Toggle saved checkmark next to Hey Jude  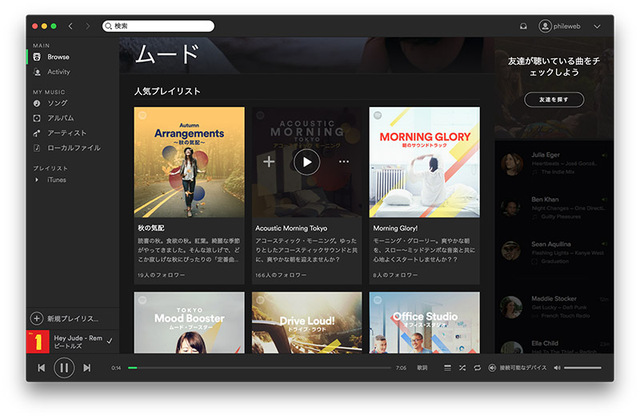109,341
